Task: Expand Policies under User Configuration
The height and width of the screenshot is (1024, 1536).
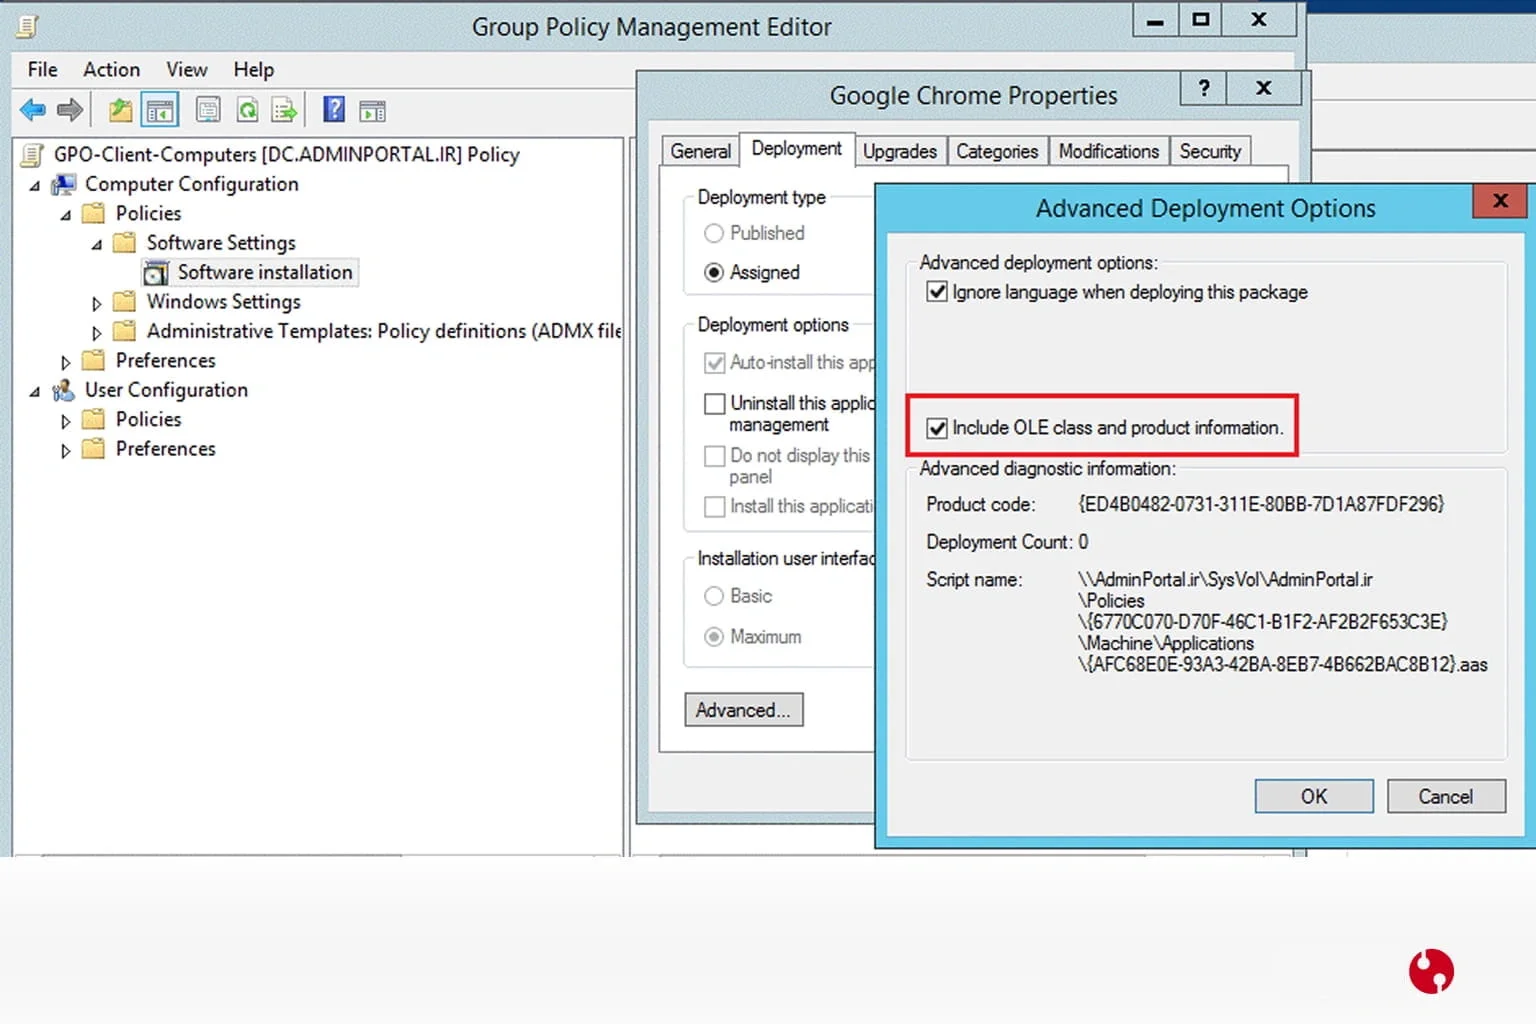Action: tap(66, 421)
